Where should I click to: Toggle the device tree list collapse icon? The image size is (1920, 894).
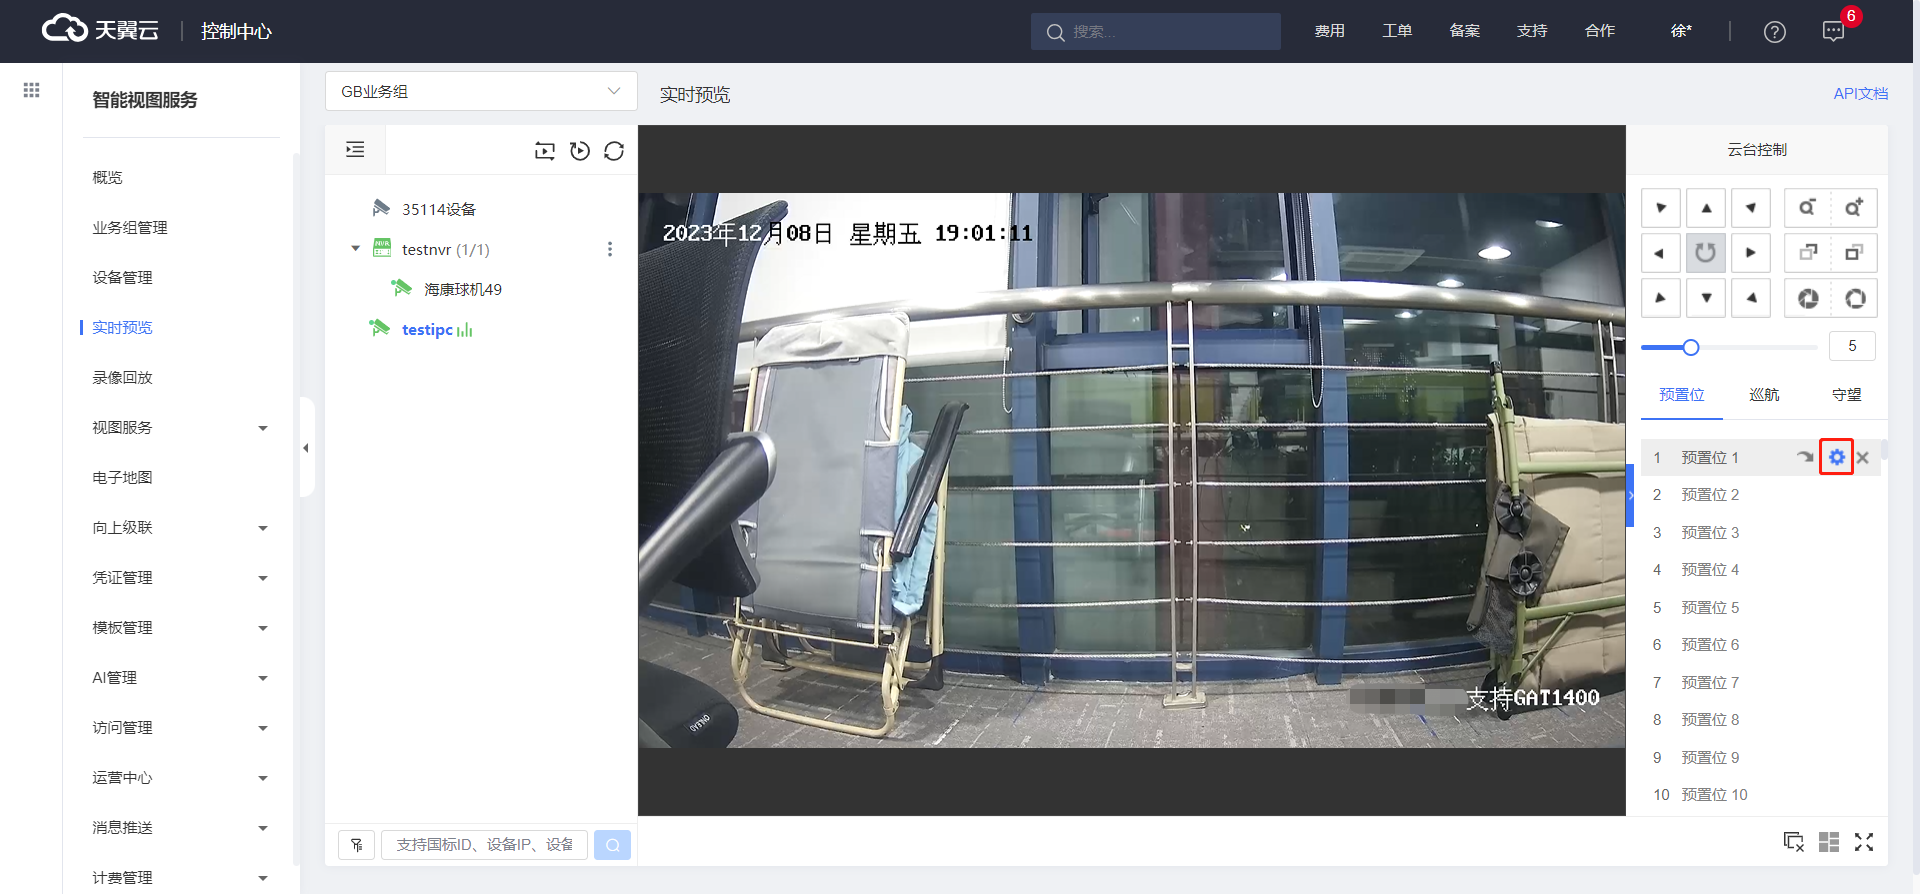[x=355, y=150]
